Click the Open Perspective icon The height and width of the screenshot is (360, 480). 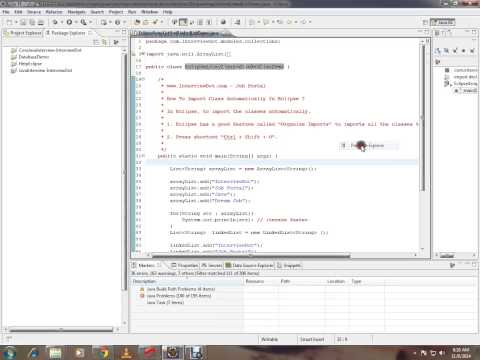pos(425,22)
